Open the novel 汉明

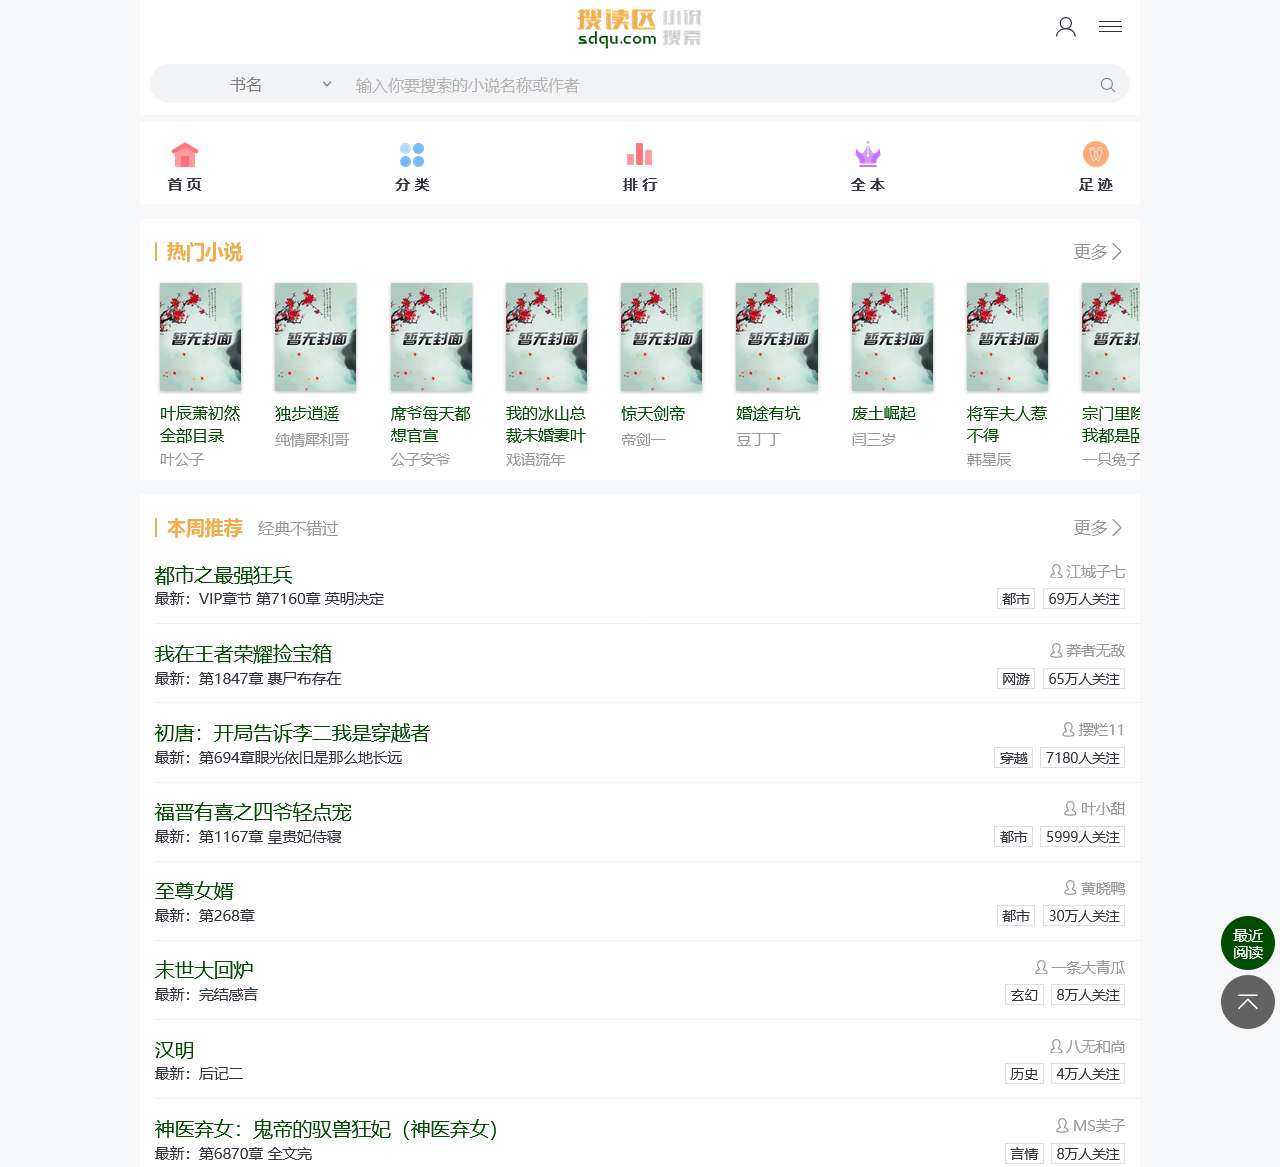pyautogui.click(x=174, y=1050)
